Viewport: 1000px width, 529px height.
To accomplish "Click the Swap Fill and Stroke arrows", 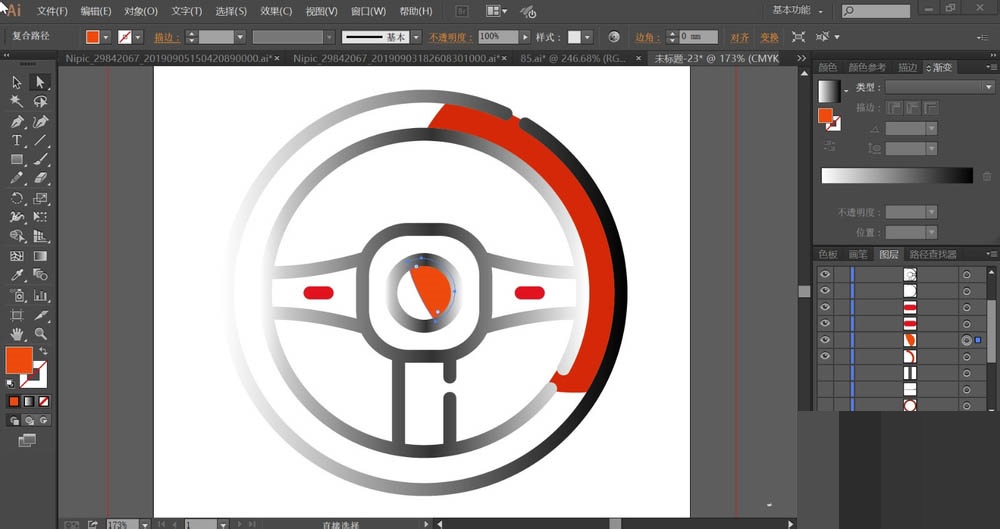I will click(43, 352).
